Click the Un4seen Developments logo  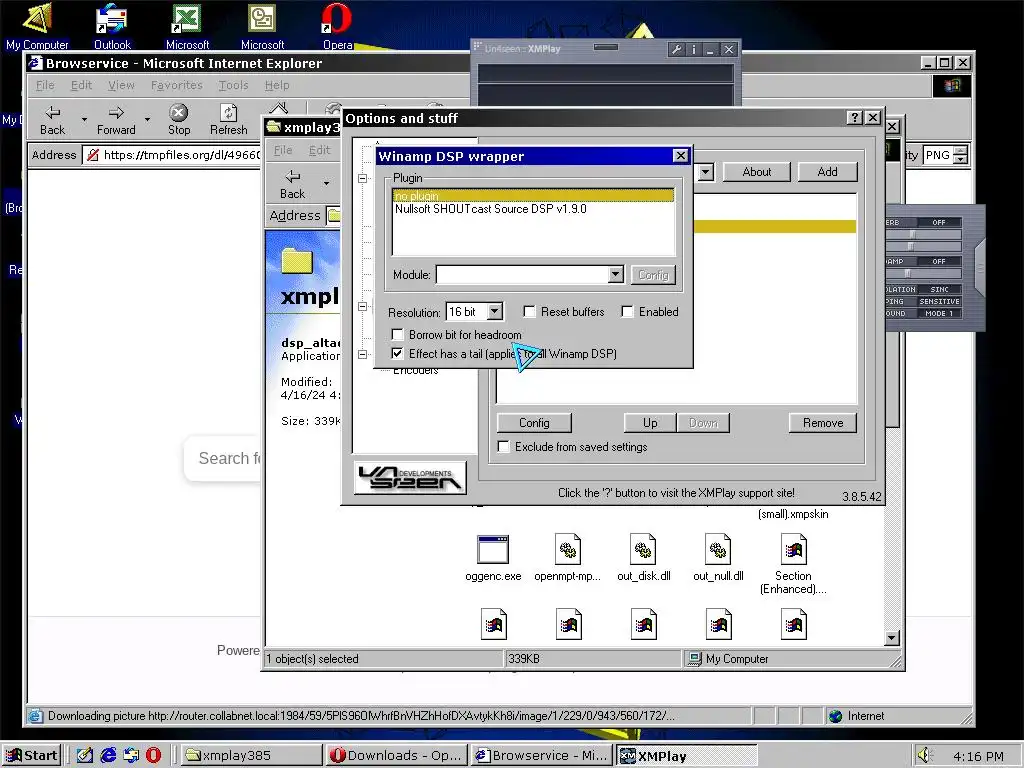tap(410, 478)
